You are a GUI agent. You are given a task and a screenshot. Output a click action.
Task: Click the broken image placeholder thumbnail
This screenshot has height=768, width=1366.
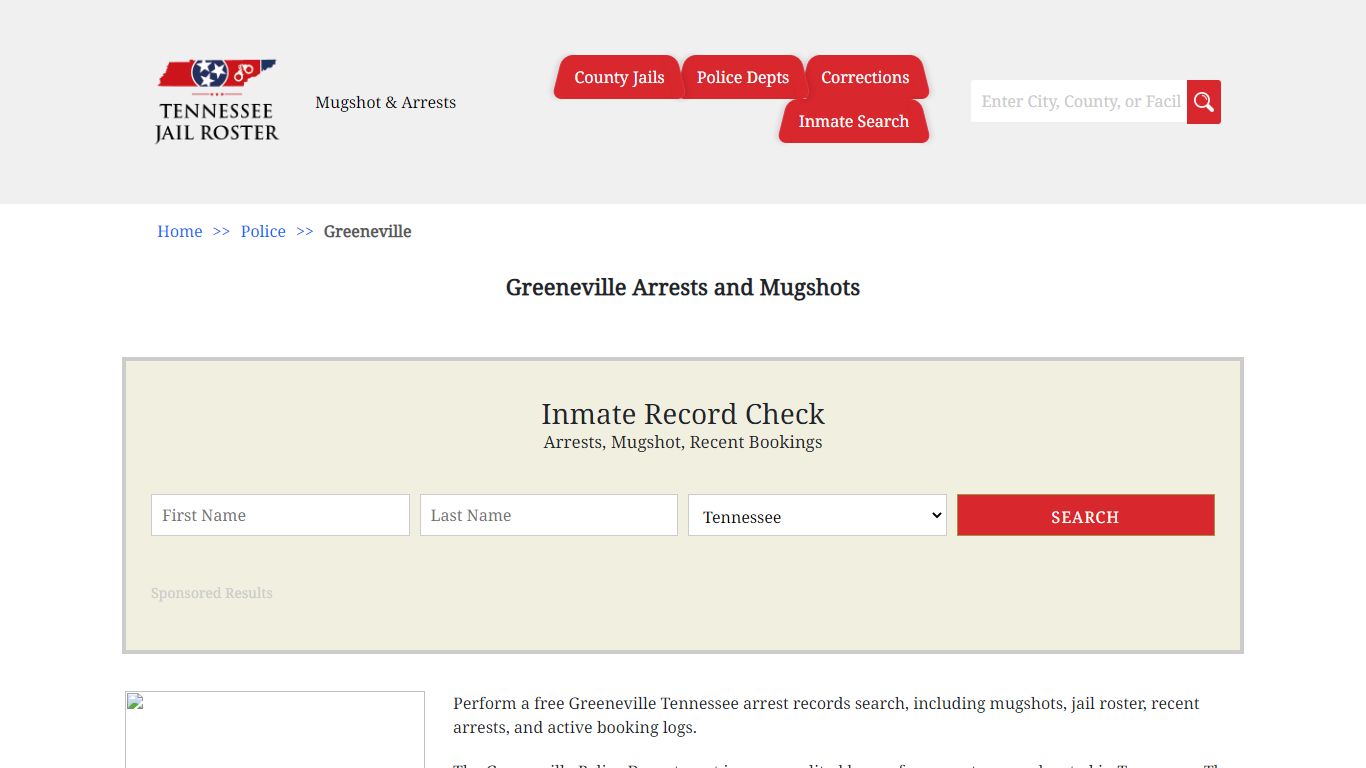[x=275, y=729]
